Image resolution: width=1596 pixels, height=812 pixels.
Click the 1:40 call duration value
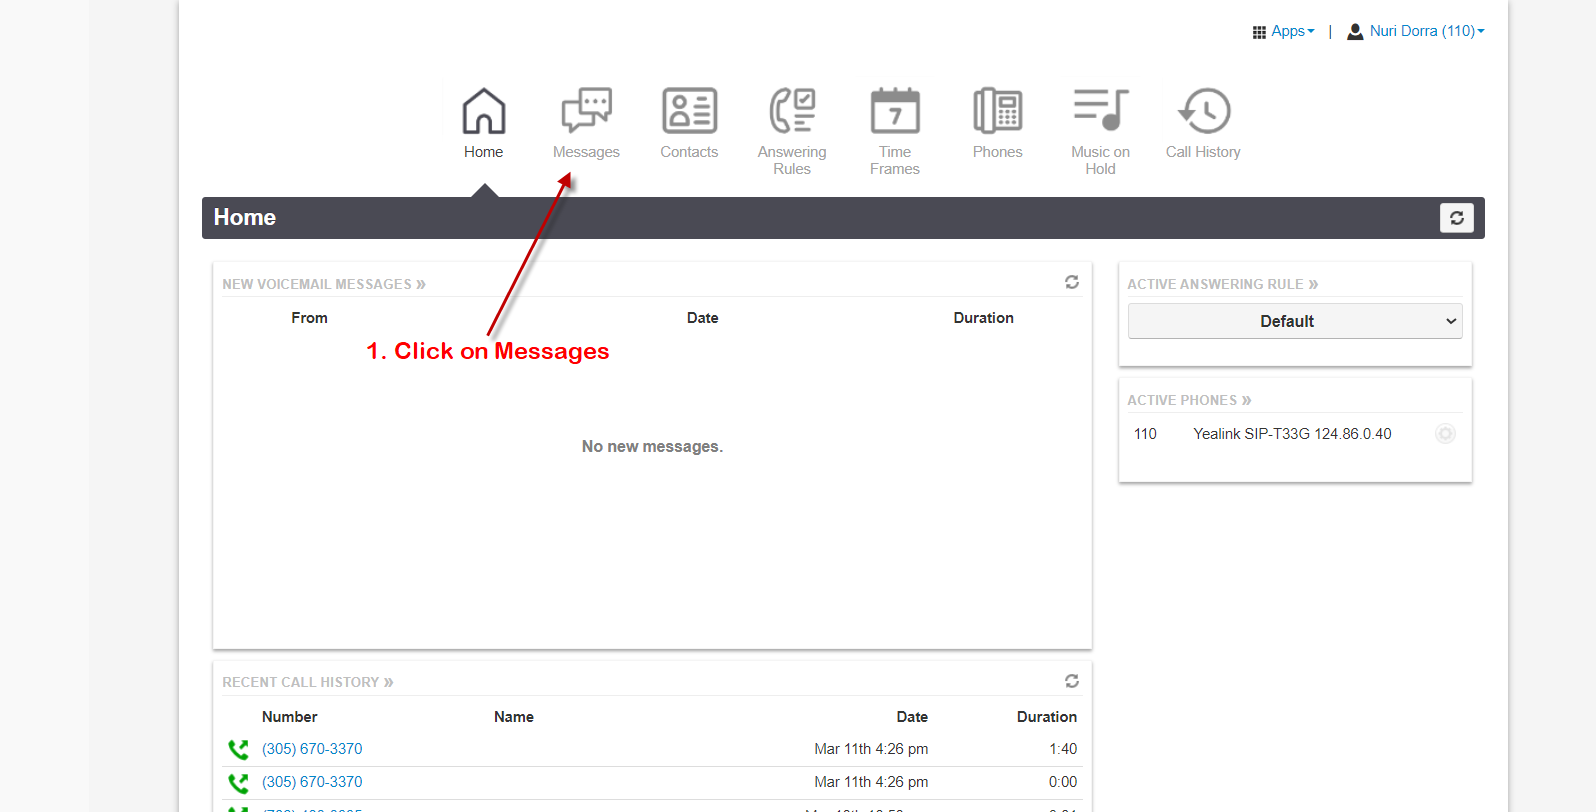point(1063,749)
